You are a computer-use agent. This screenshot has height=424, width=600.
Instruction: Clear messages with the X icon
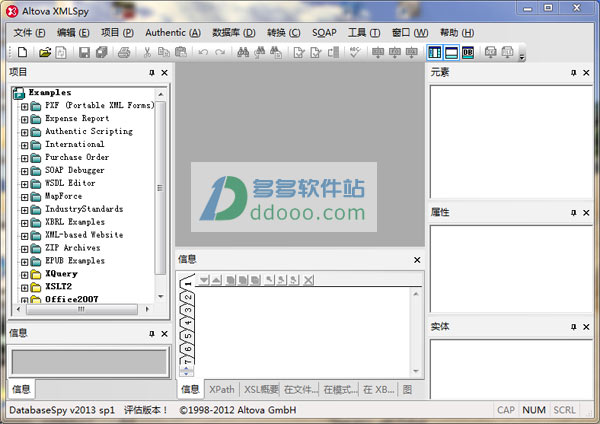click(309, 280)
